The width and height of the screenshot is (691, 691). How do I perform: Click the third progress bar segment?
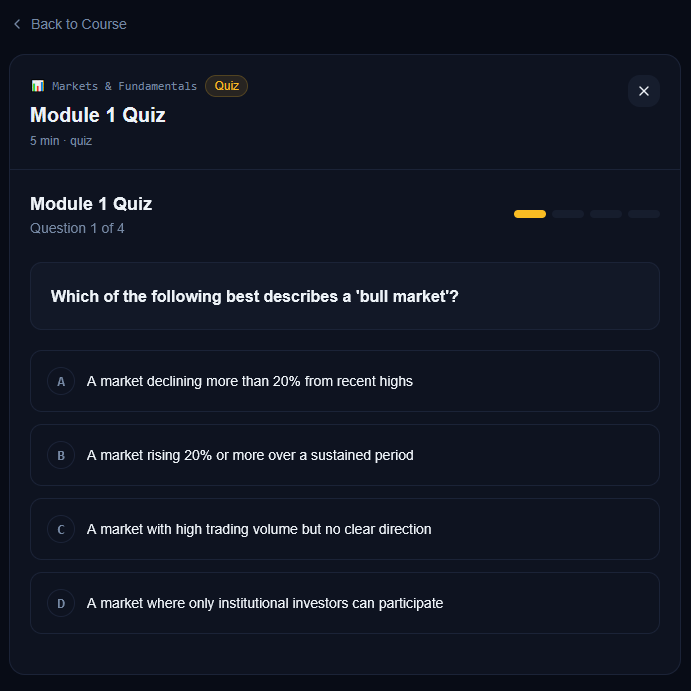pyautogui.click(x=606, y=214)
